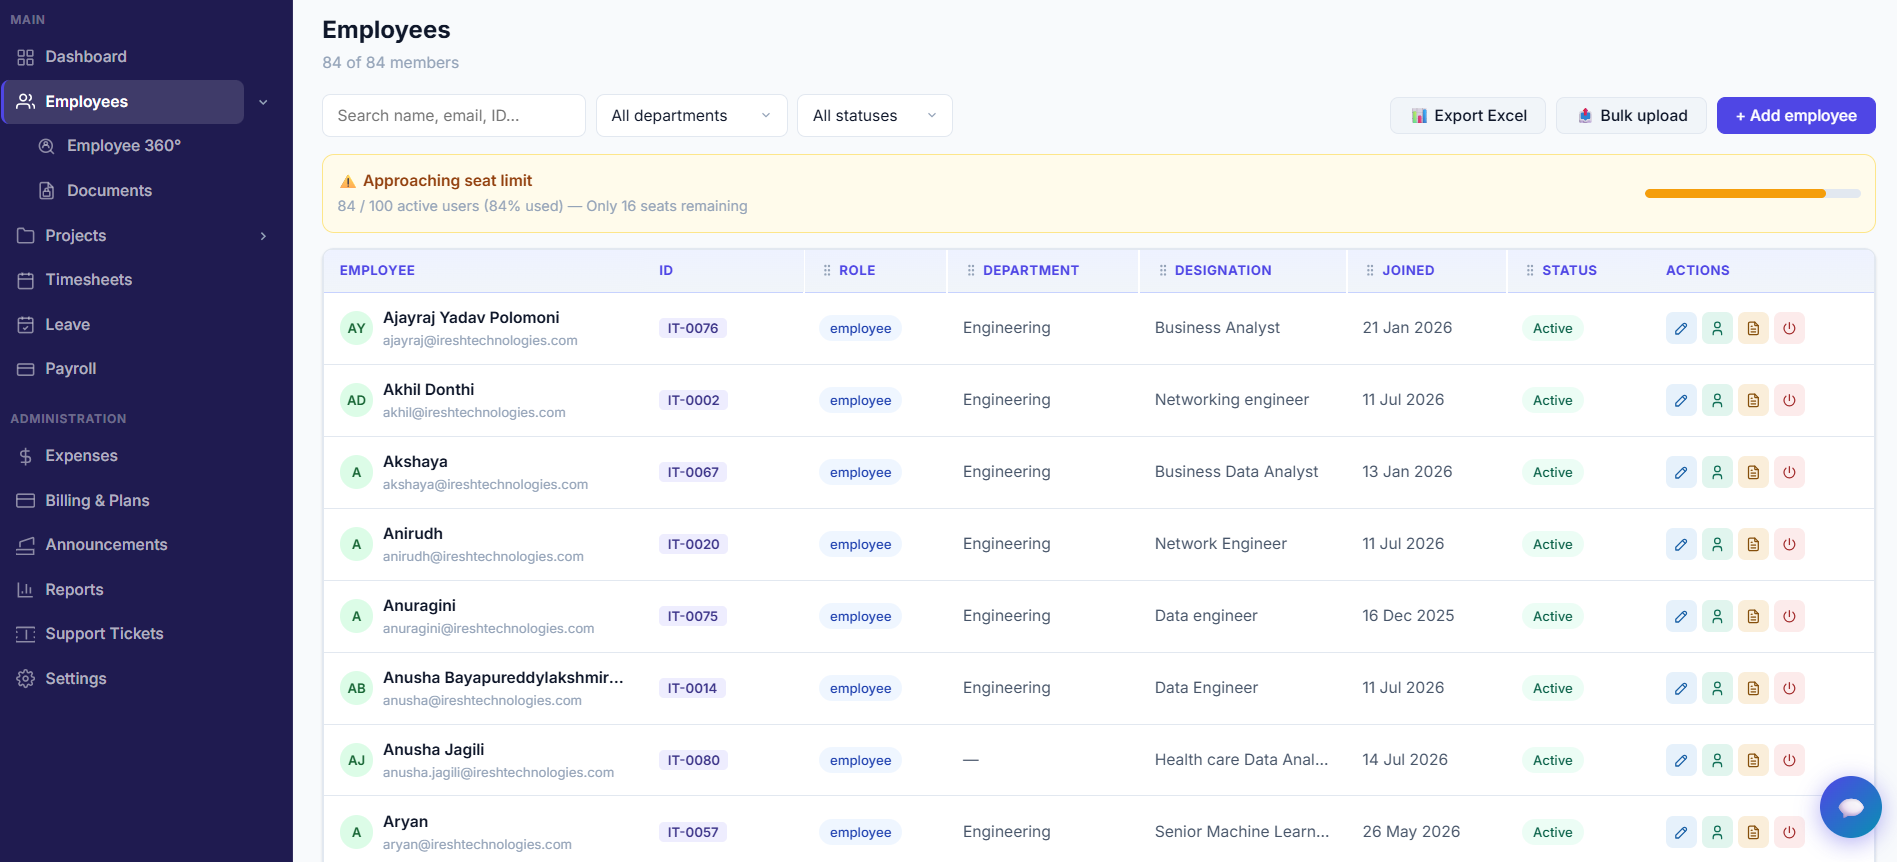Screen dimensions: 1897x862
Task: Open documents icon for IT-0014 employee
Action: point(1753,688)
